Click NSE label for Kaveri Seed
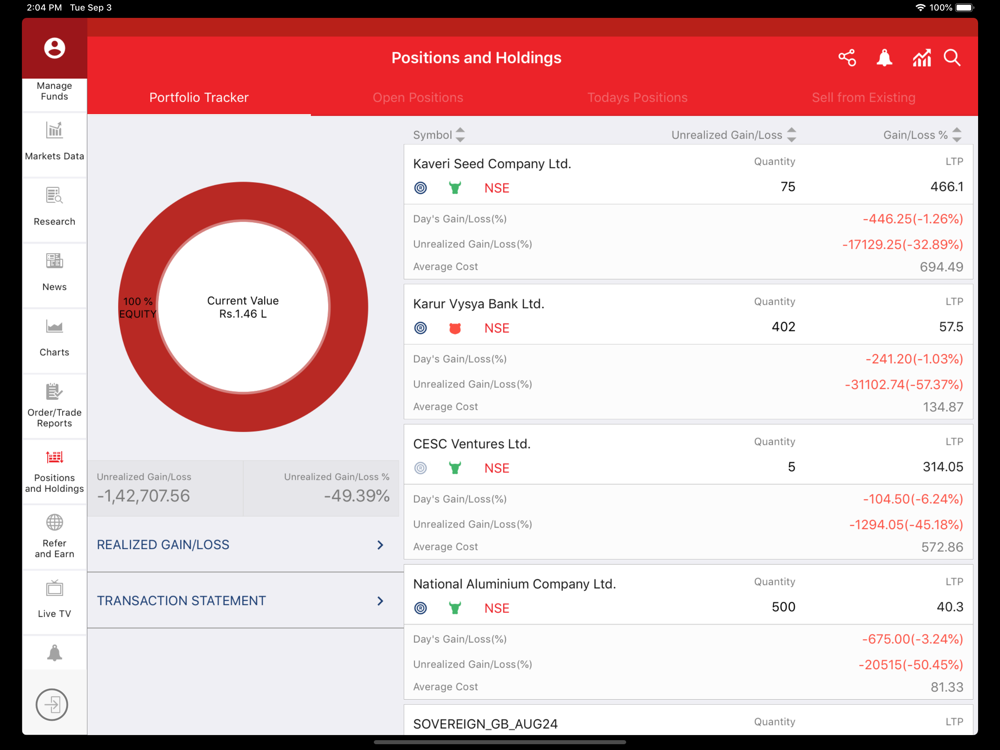 [496, 188]
